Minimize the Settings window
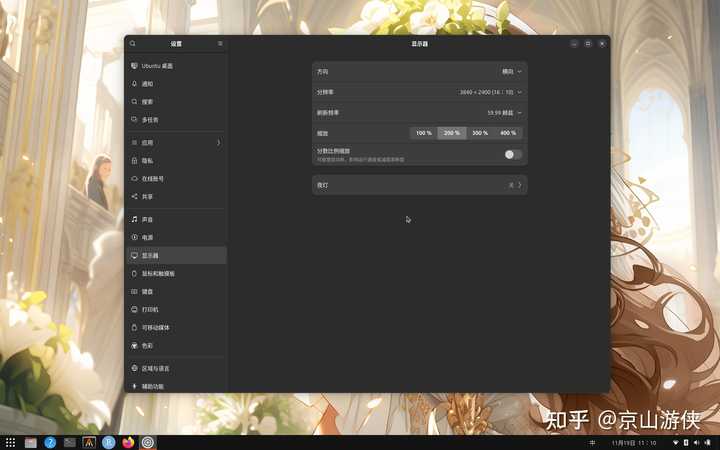The image size is (720, 450). click(x=574, y=44)
